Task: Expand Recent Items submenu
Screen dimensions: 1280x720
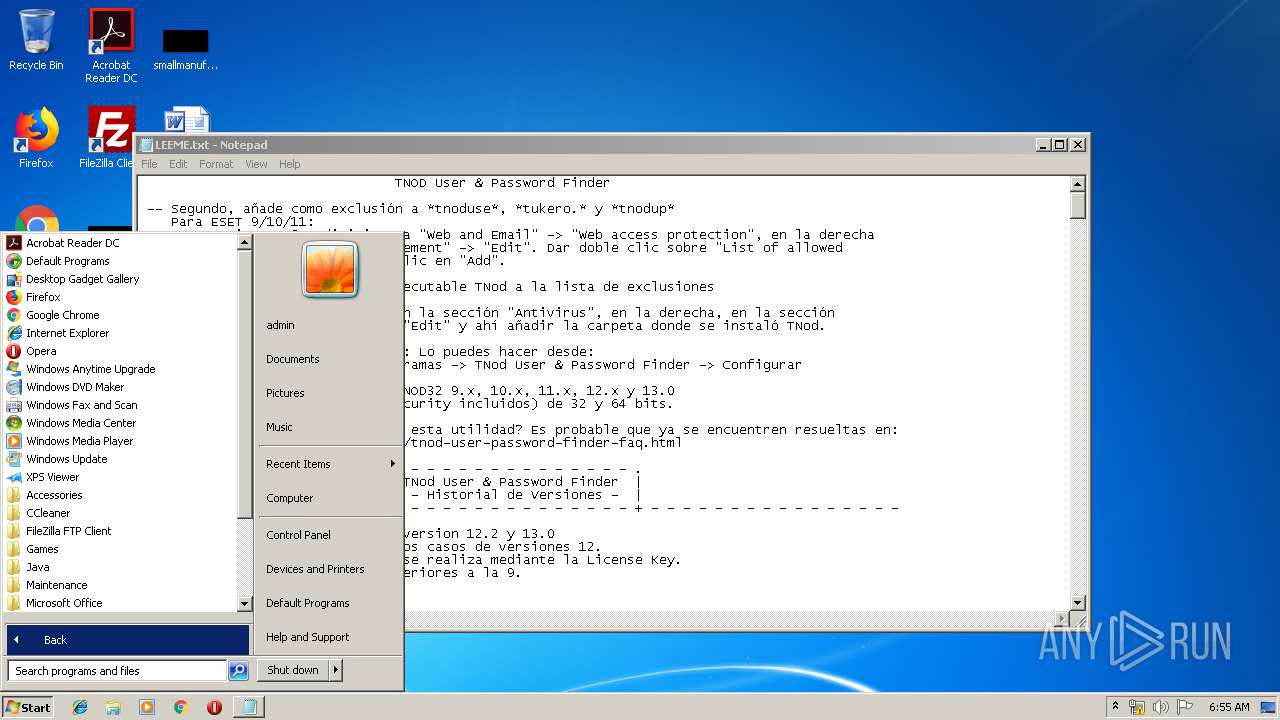Action: pyautogui.click(x=329, y=464)
